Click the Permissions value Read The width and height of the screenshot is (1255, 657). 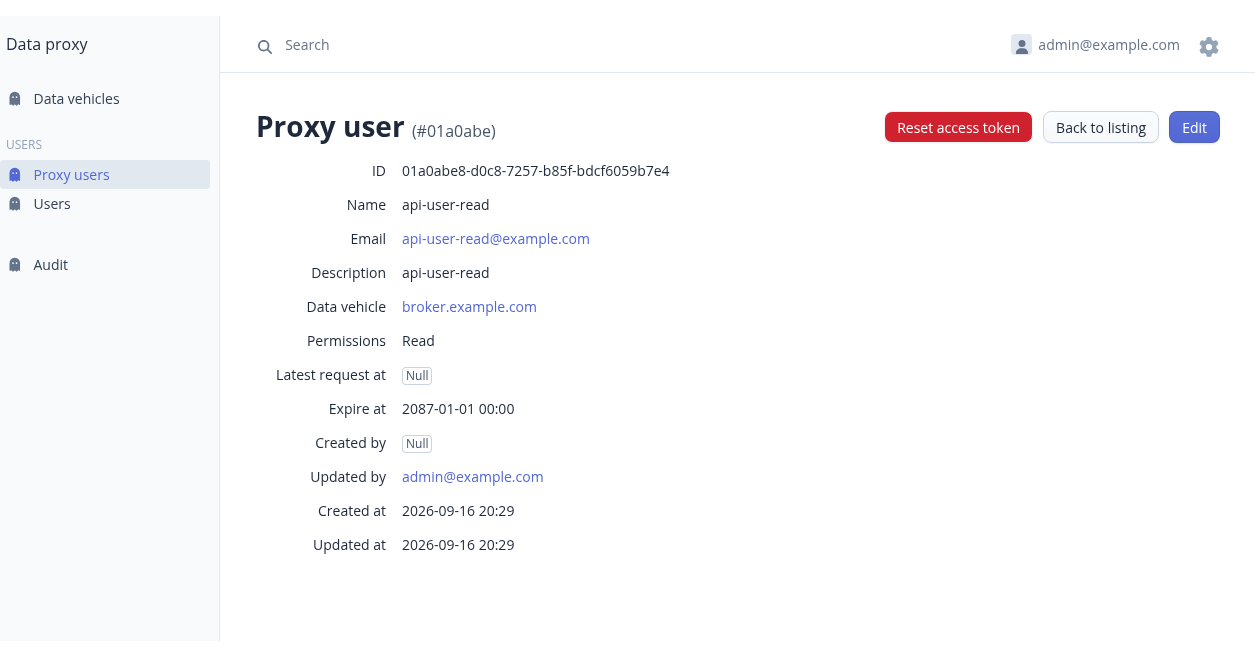[418, 341]
